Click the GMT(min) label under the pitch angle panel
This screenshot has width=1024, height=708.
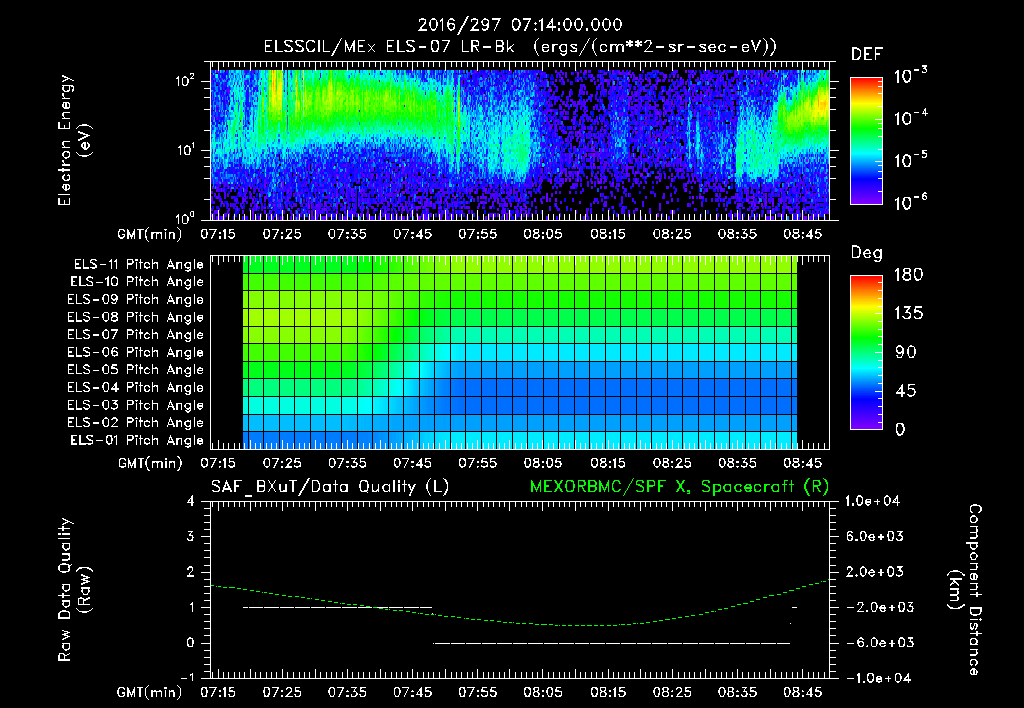coord(150,463)
